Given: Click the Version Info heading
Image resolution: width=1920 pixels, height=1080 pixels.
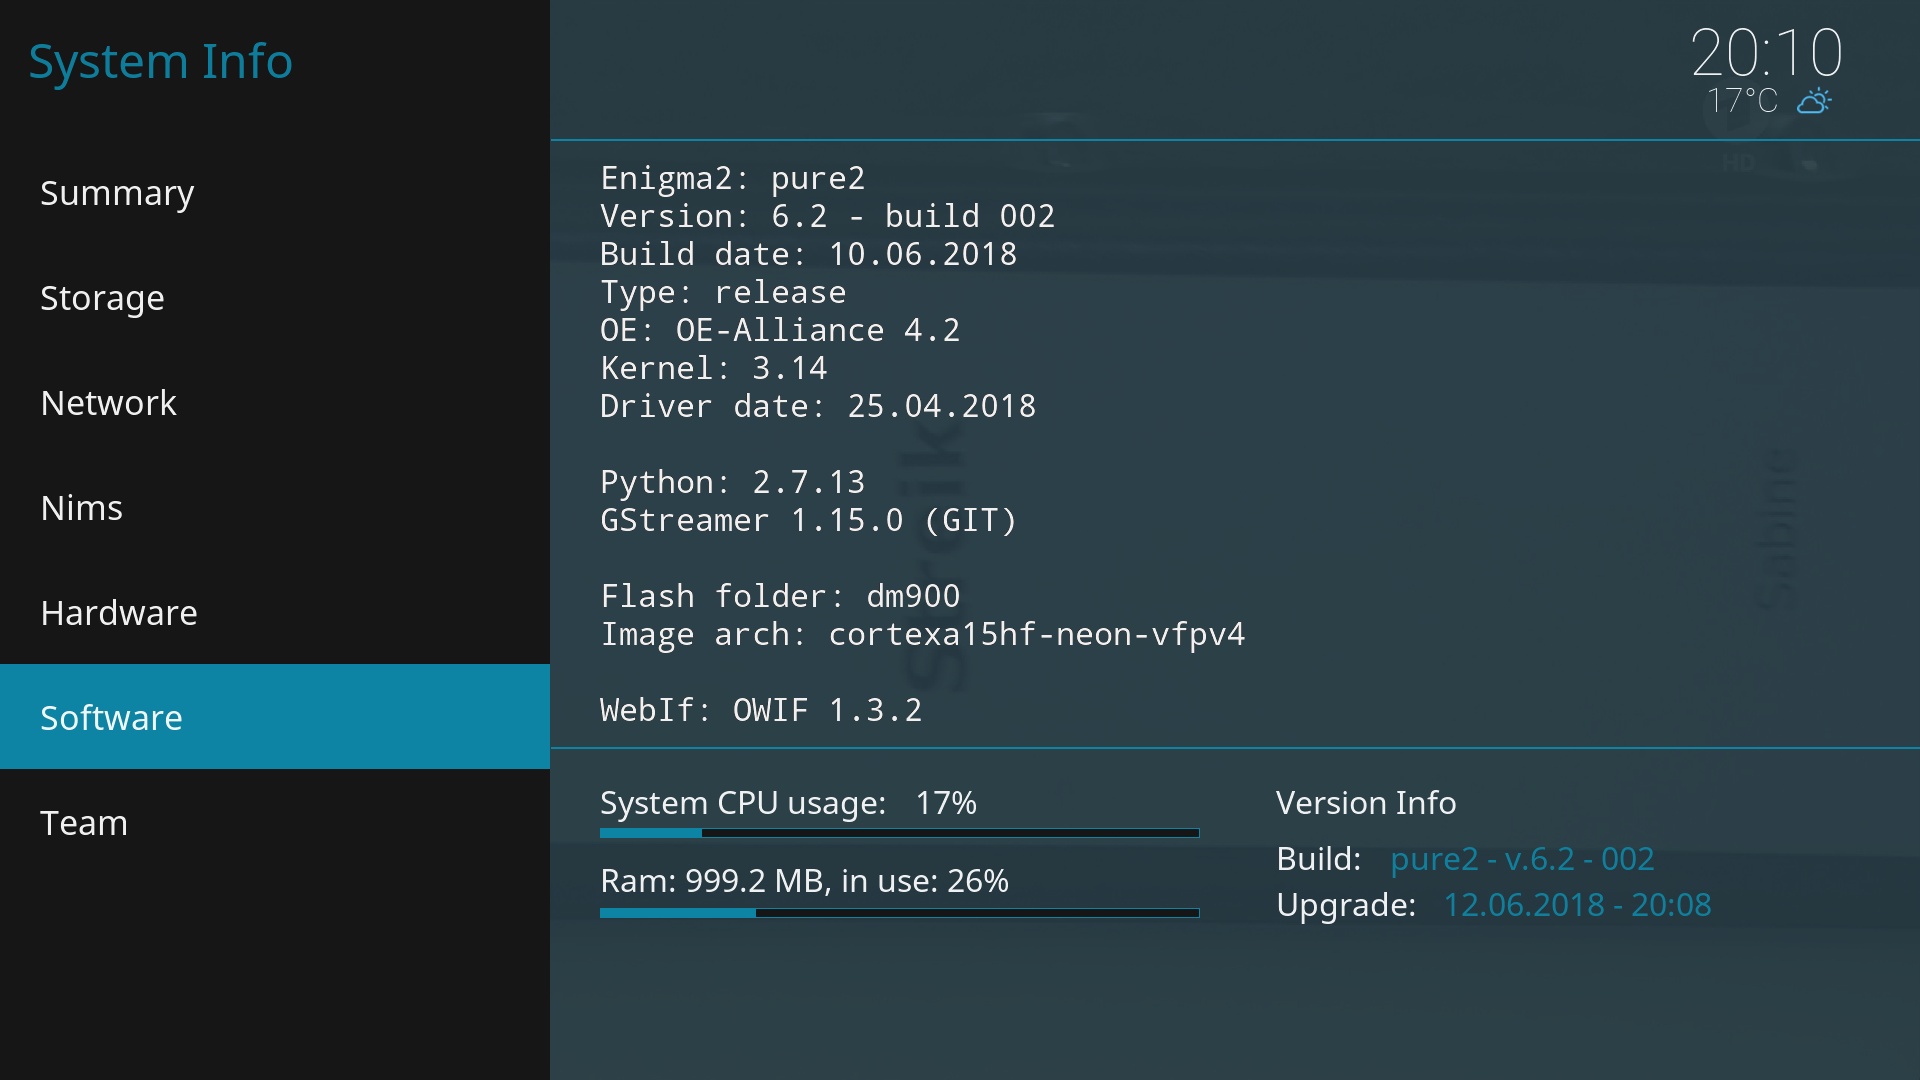Looking at the screenshot, I should tap(1366, 803).
